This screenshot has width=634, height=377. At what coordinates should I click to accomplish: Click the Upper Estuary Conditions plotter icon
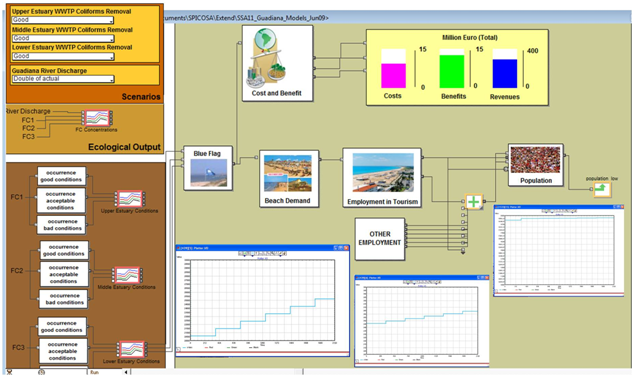point(130,199)
